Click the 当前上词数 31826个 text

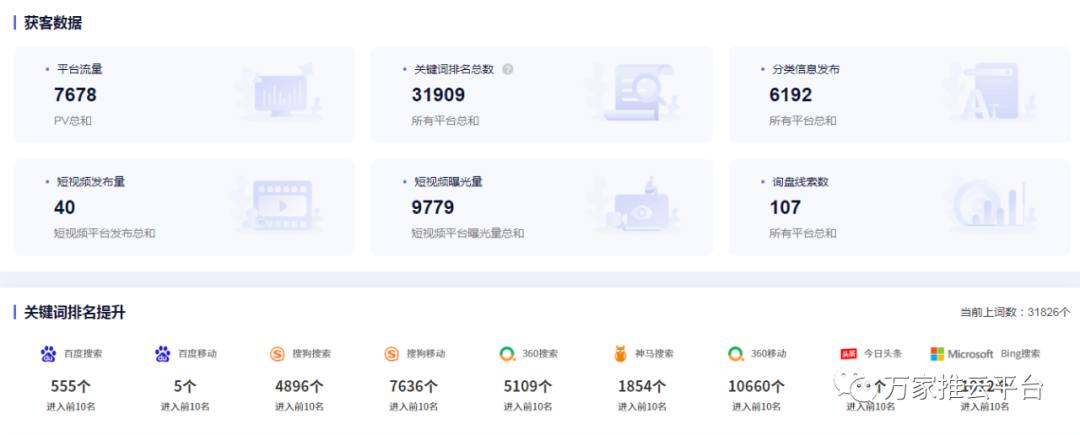pos(1014,312)
